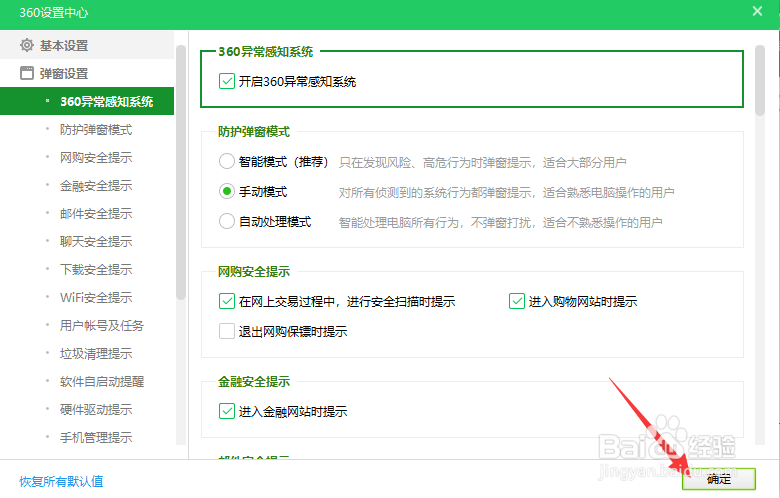Go to 手机管理提示 in sidebar
Screen dimensions: 780x498
click(x=96, y=437)
